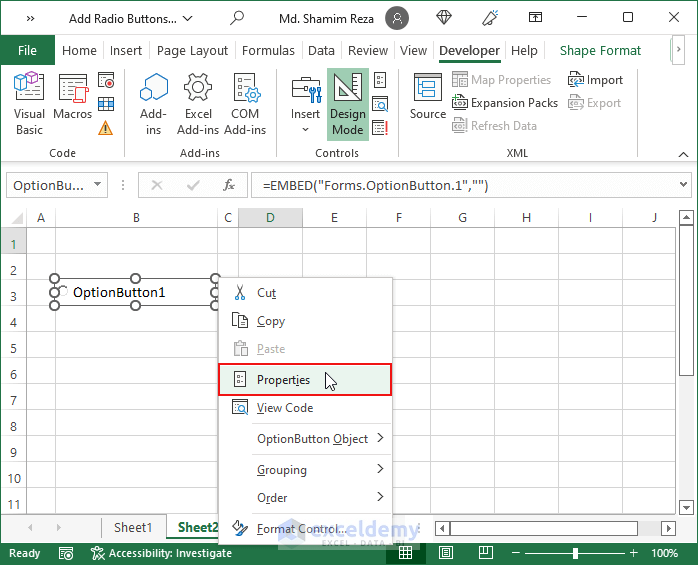Open the account profile picture
This screenshot has width=698, height=565.
[x=397, y=18]
